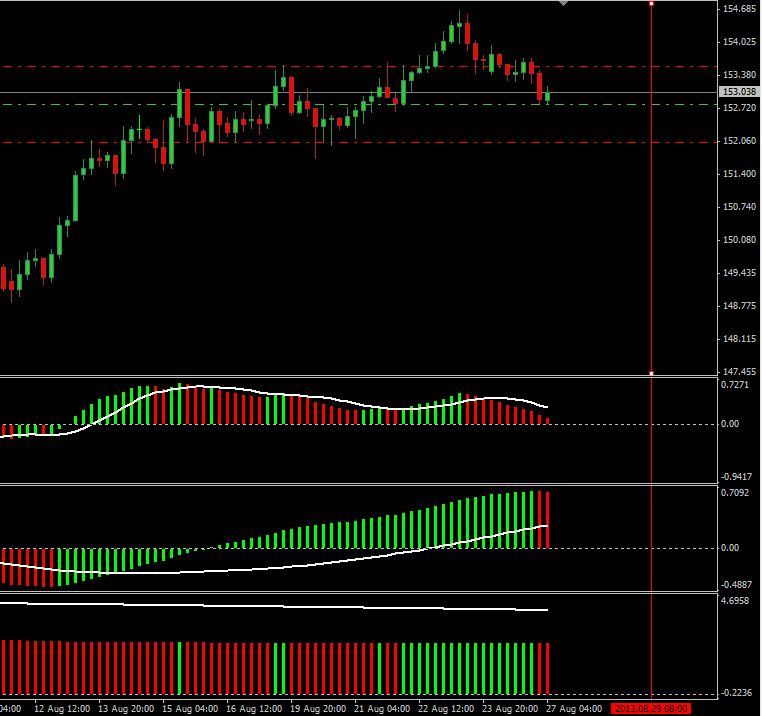Click the 23 Aug 20:00 time label
Viewport: 762px width, 716px height.
click(x=510, y=709)
